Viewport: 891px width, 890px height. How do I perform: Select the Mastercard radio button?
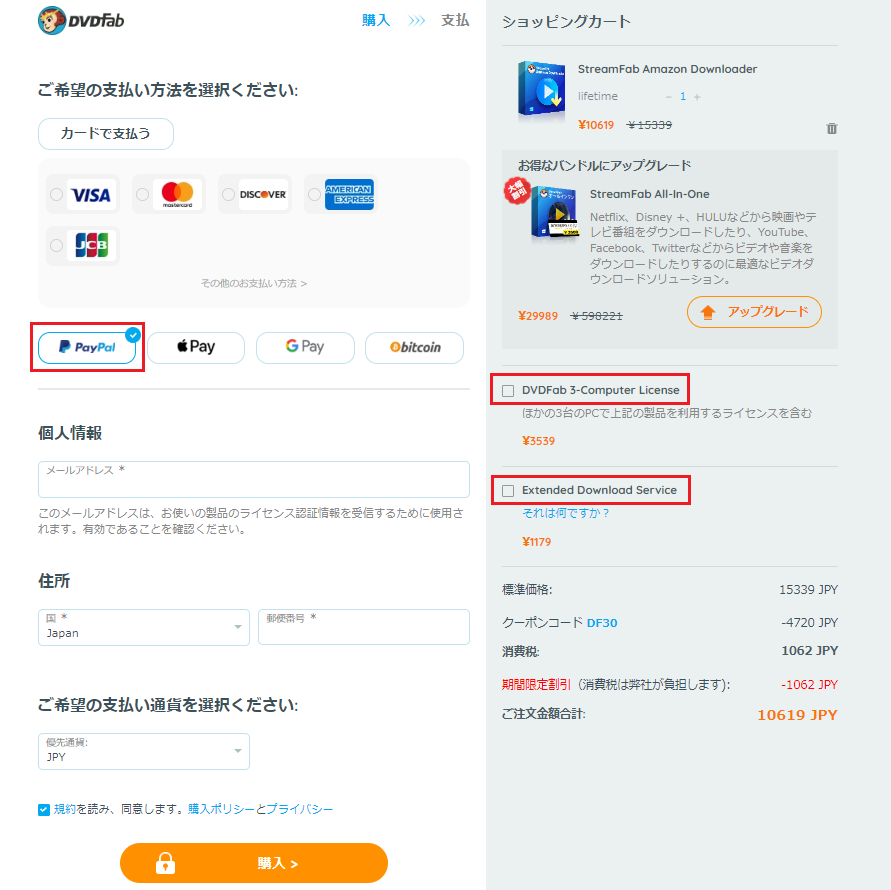tap(143, 194)
